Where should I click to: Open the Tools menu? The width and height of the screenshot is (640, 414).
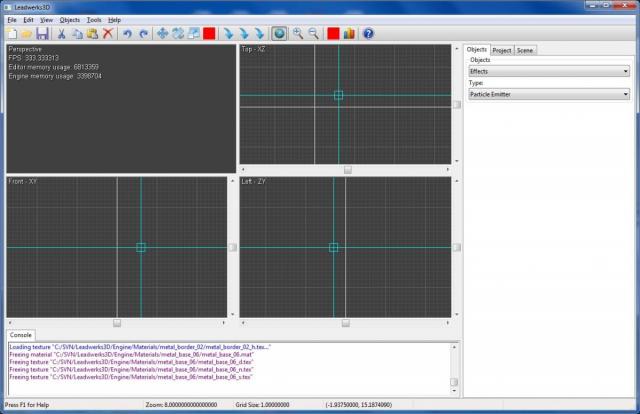[x=94, y=20]
